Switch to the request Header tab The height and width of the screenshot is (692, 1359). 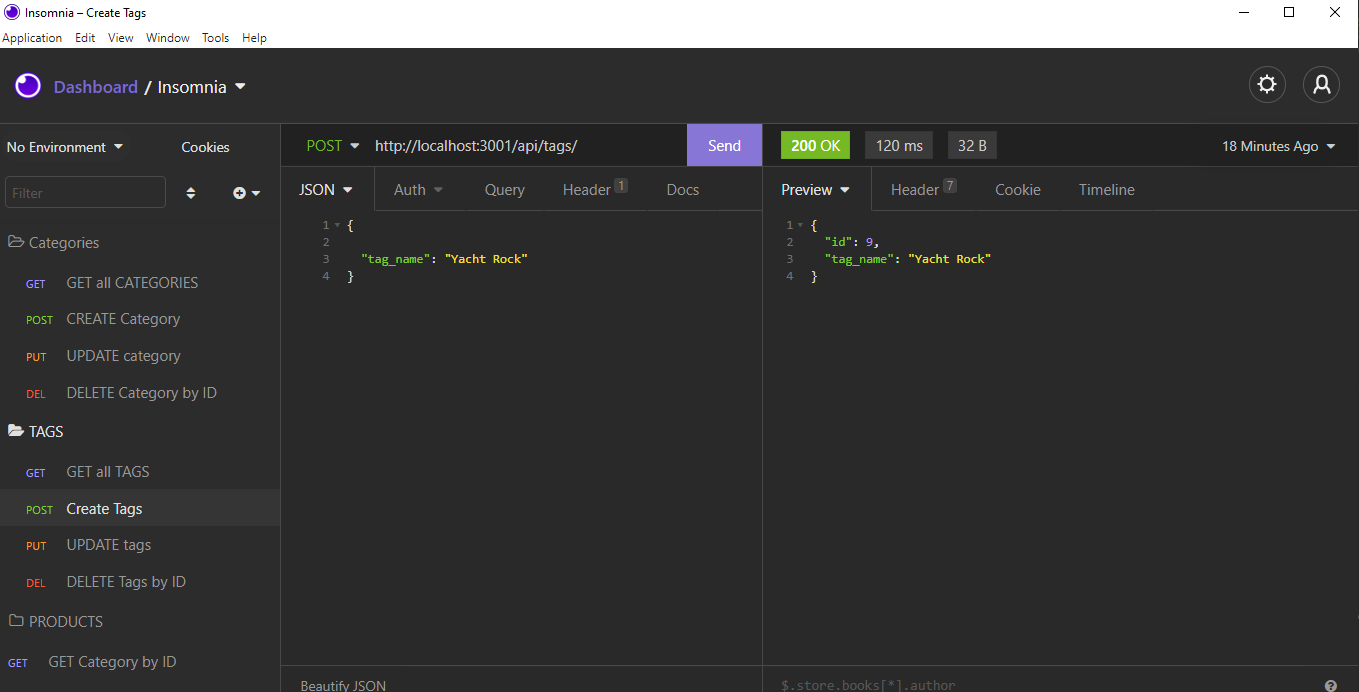pyautogui.click(x=595, y=189)
